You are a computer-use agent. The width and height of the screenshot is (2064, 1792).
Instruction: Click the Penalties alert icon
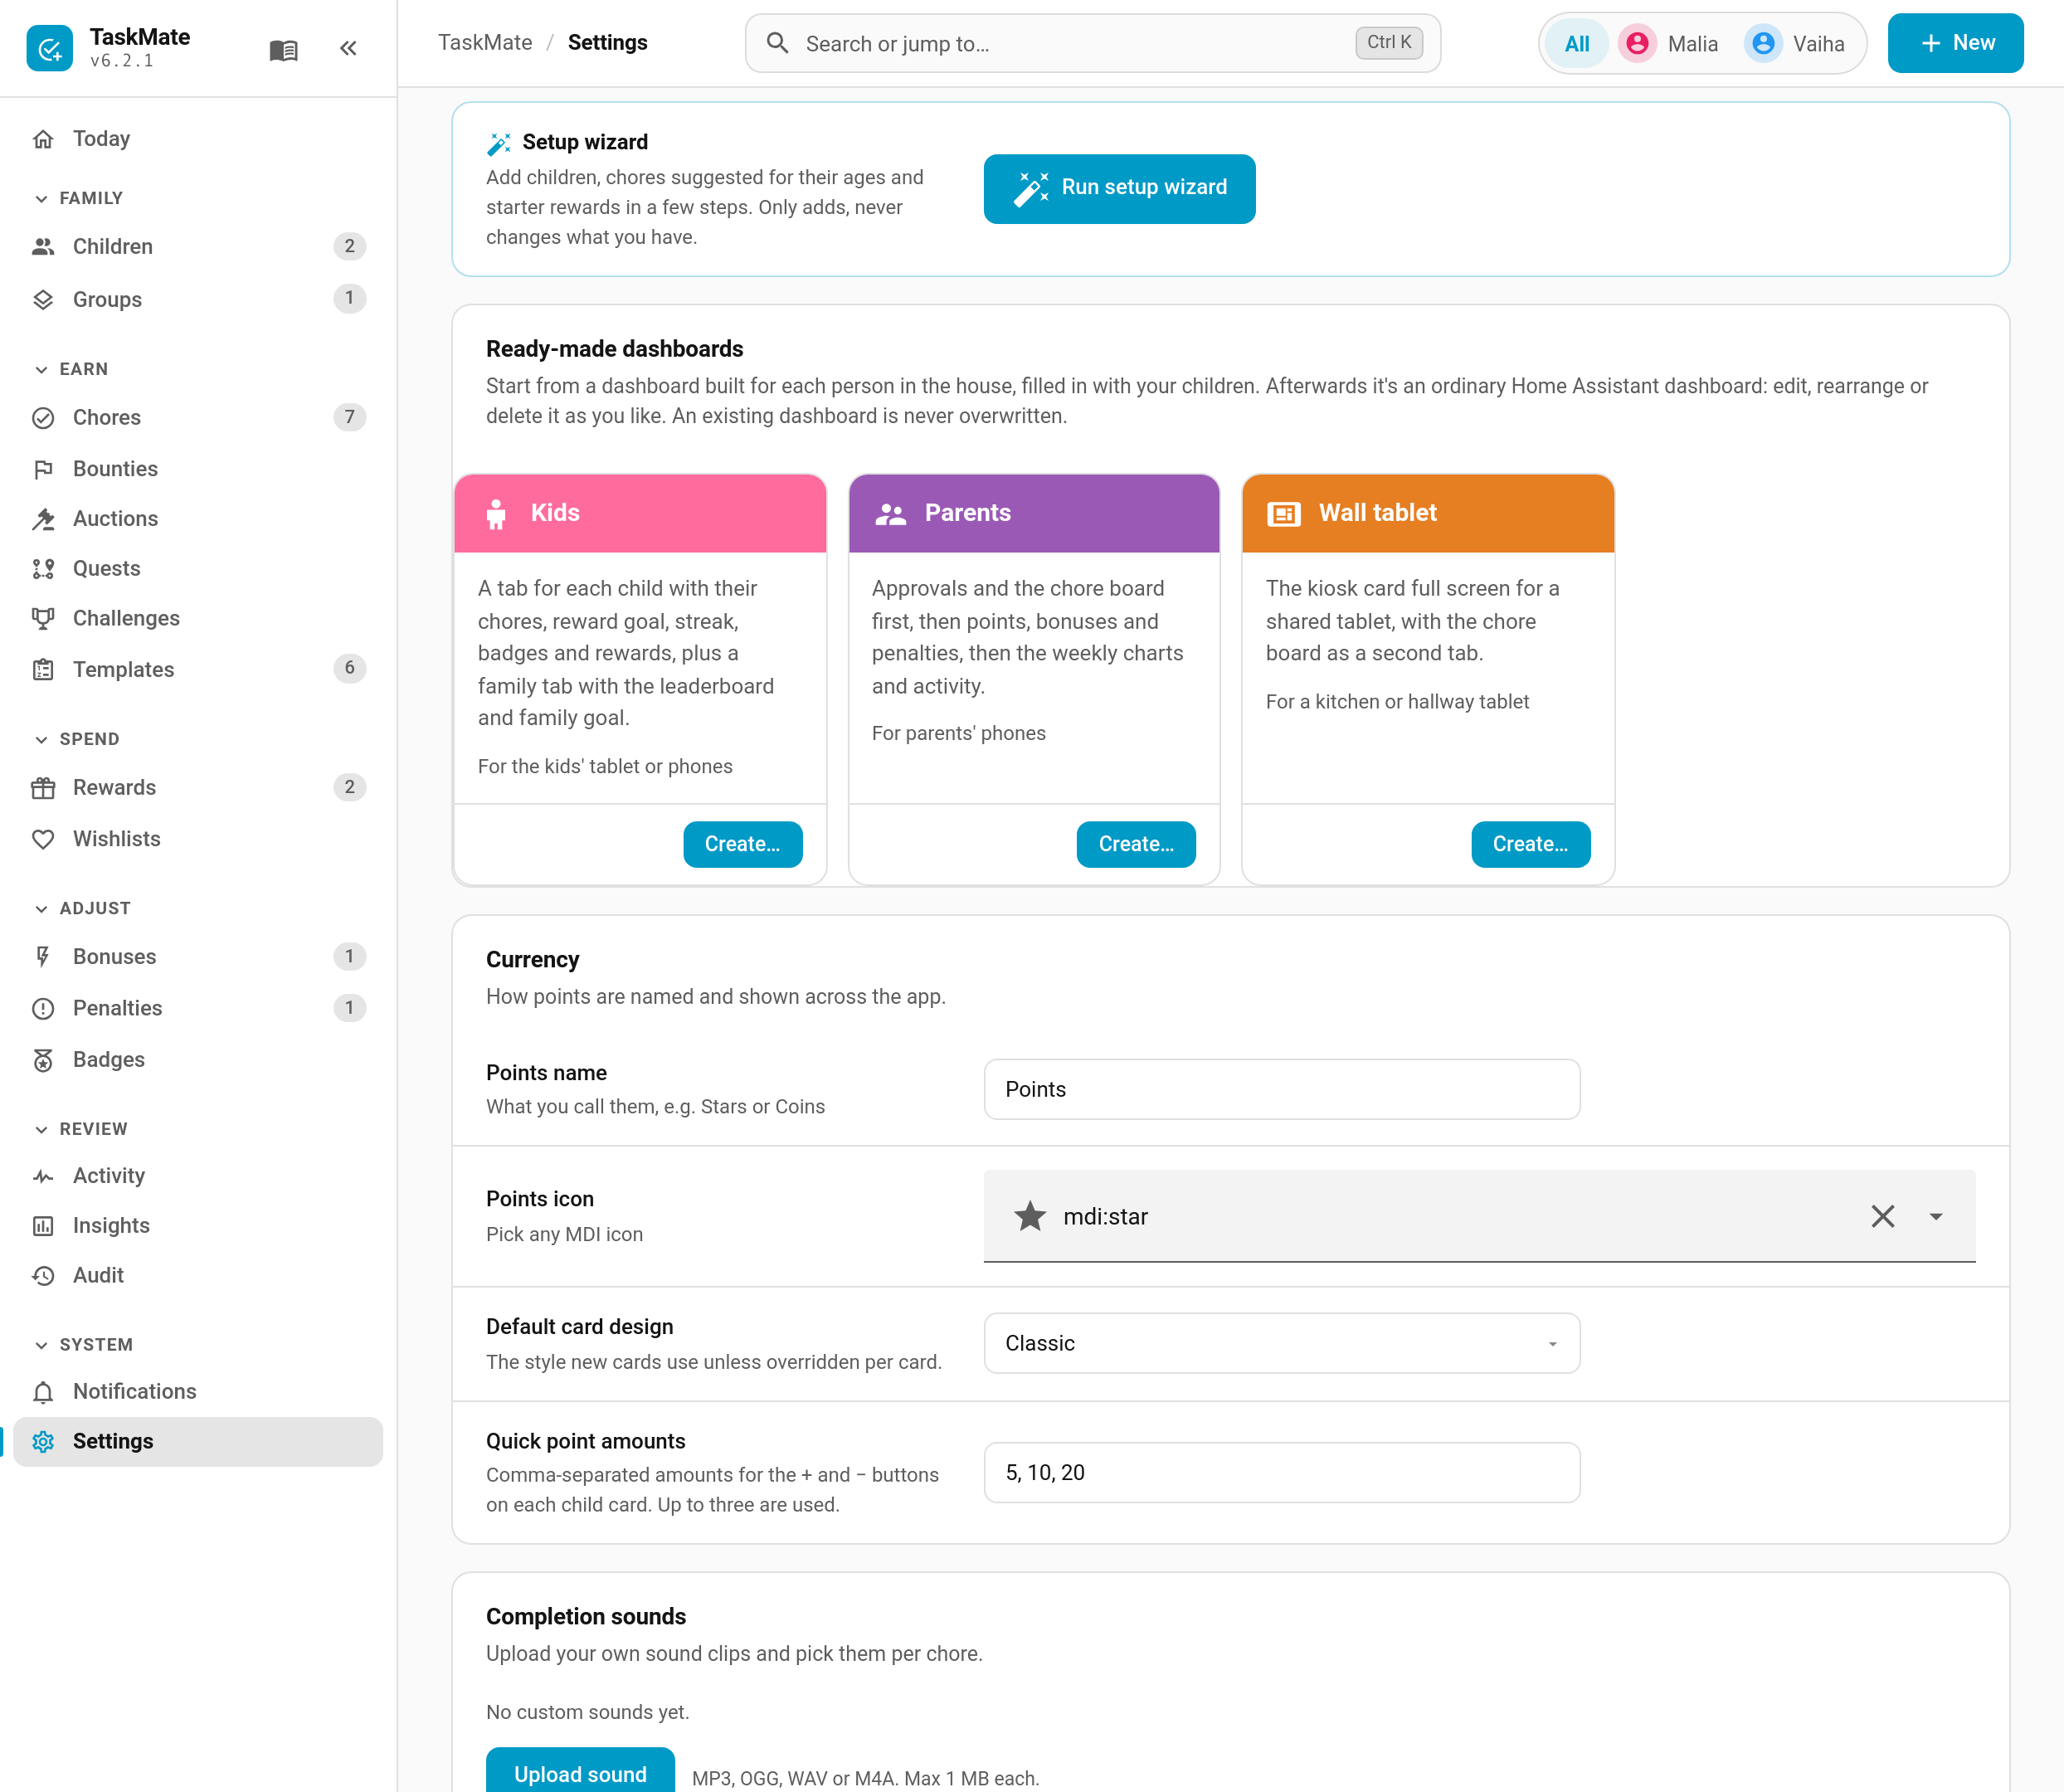pos(43,1008)
